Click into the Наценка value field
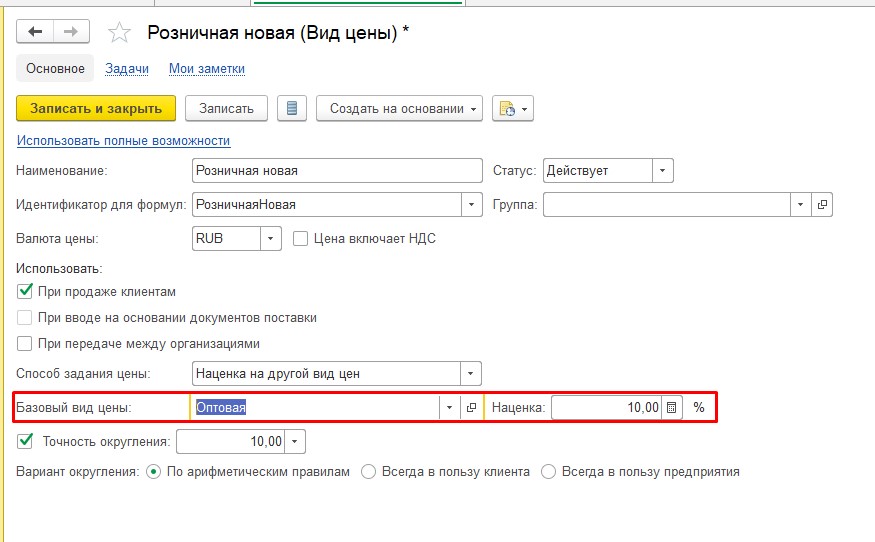 [606, 407]
